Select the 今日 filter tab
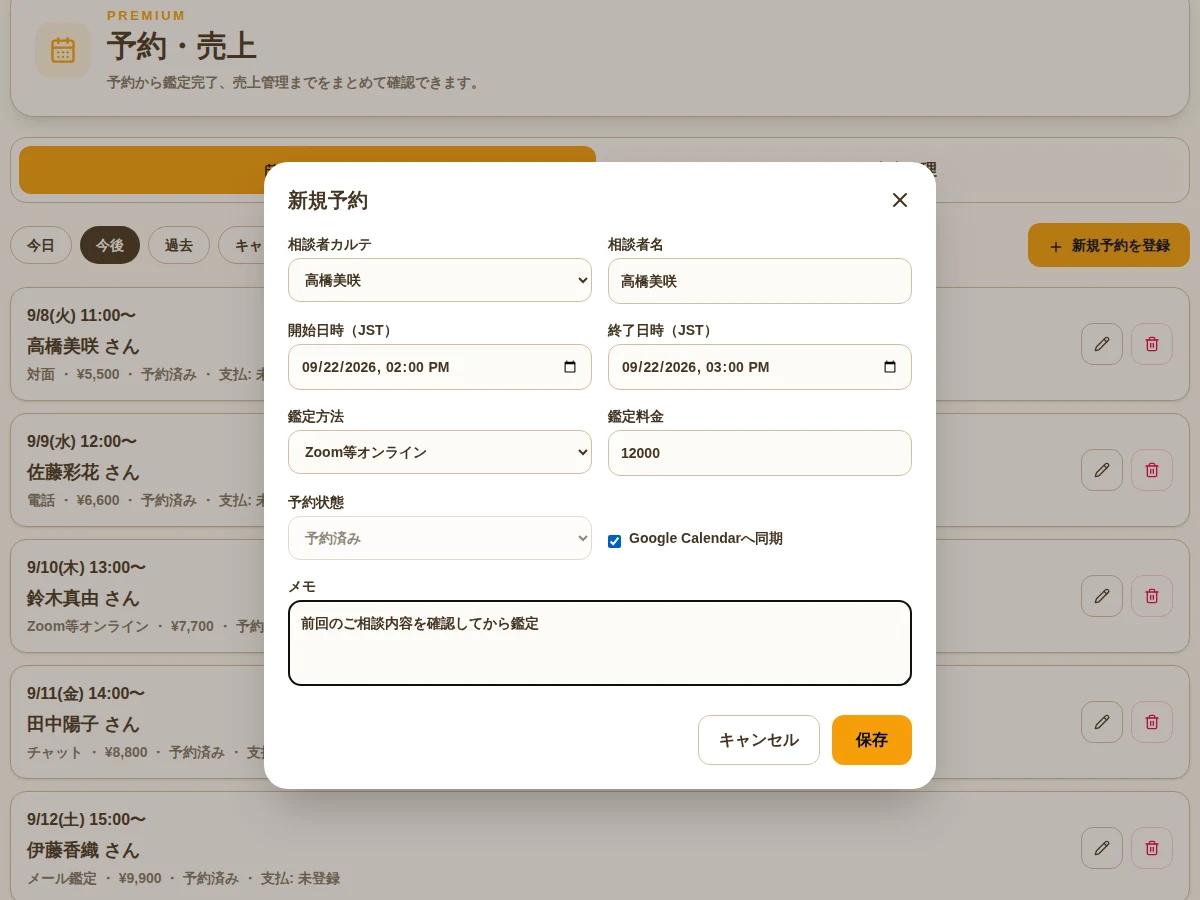 click(41, 245)
